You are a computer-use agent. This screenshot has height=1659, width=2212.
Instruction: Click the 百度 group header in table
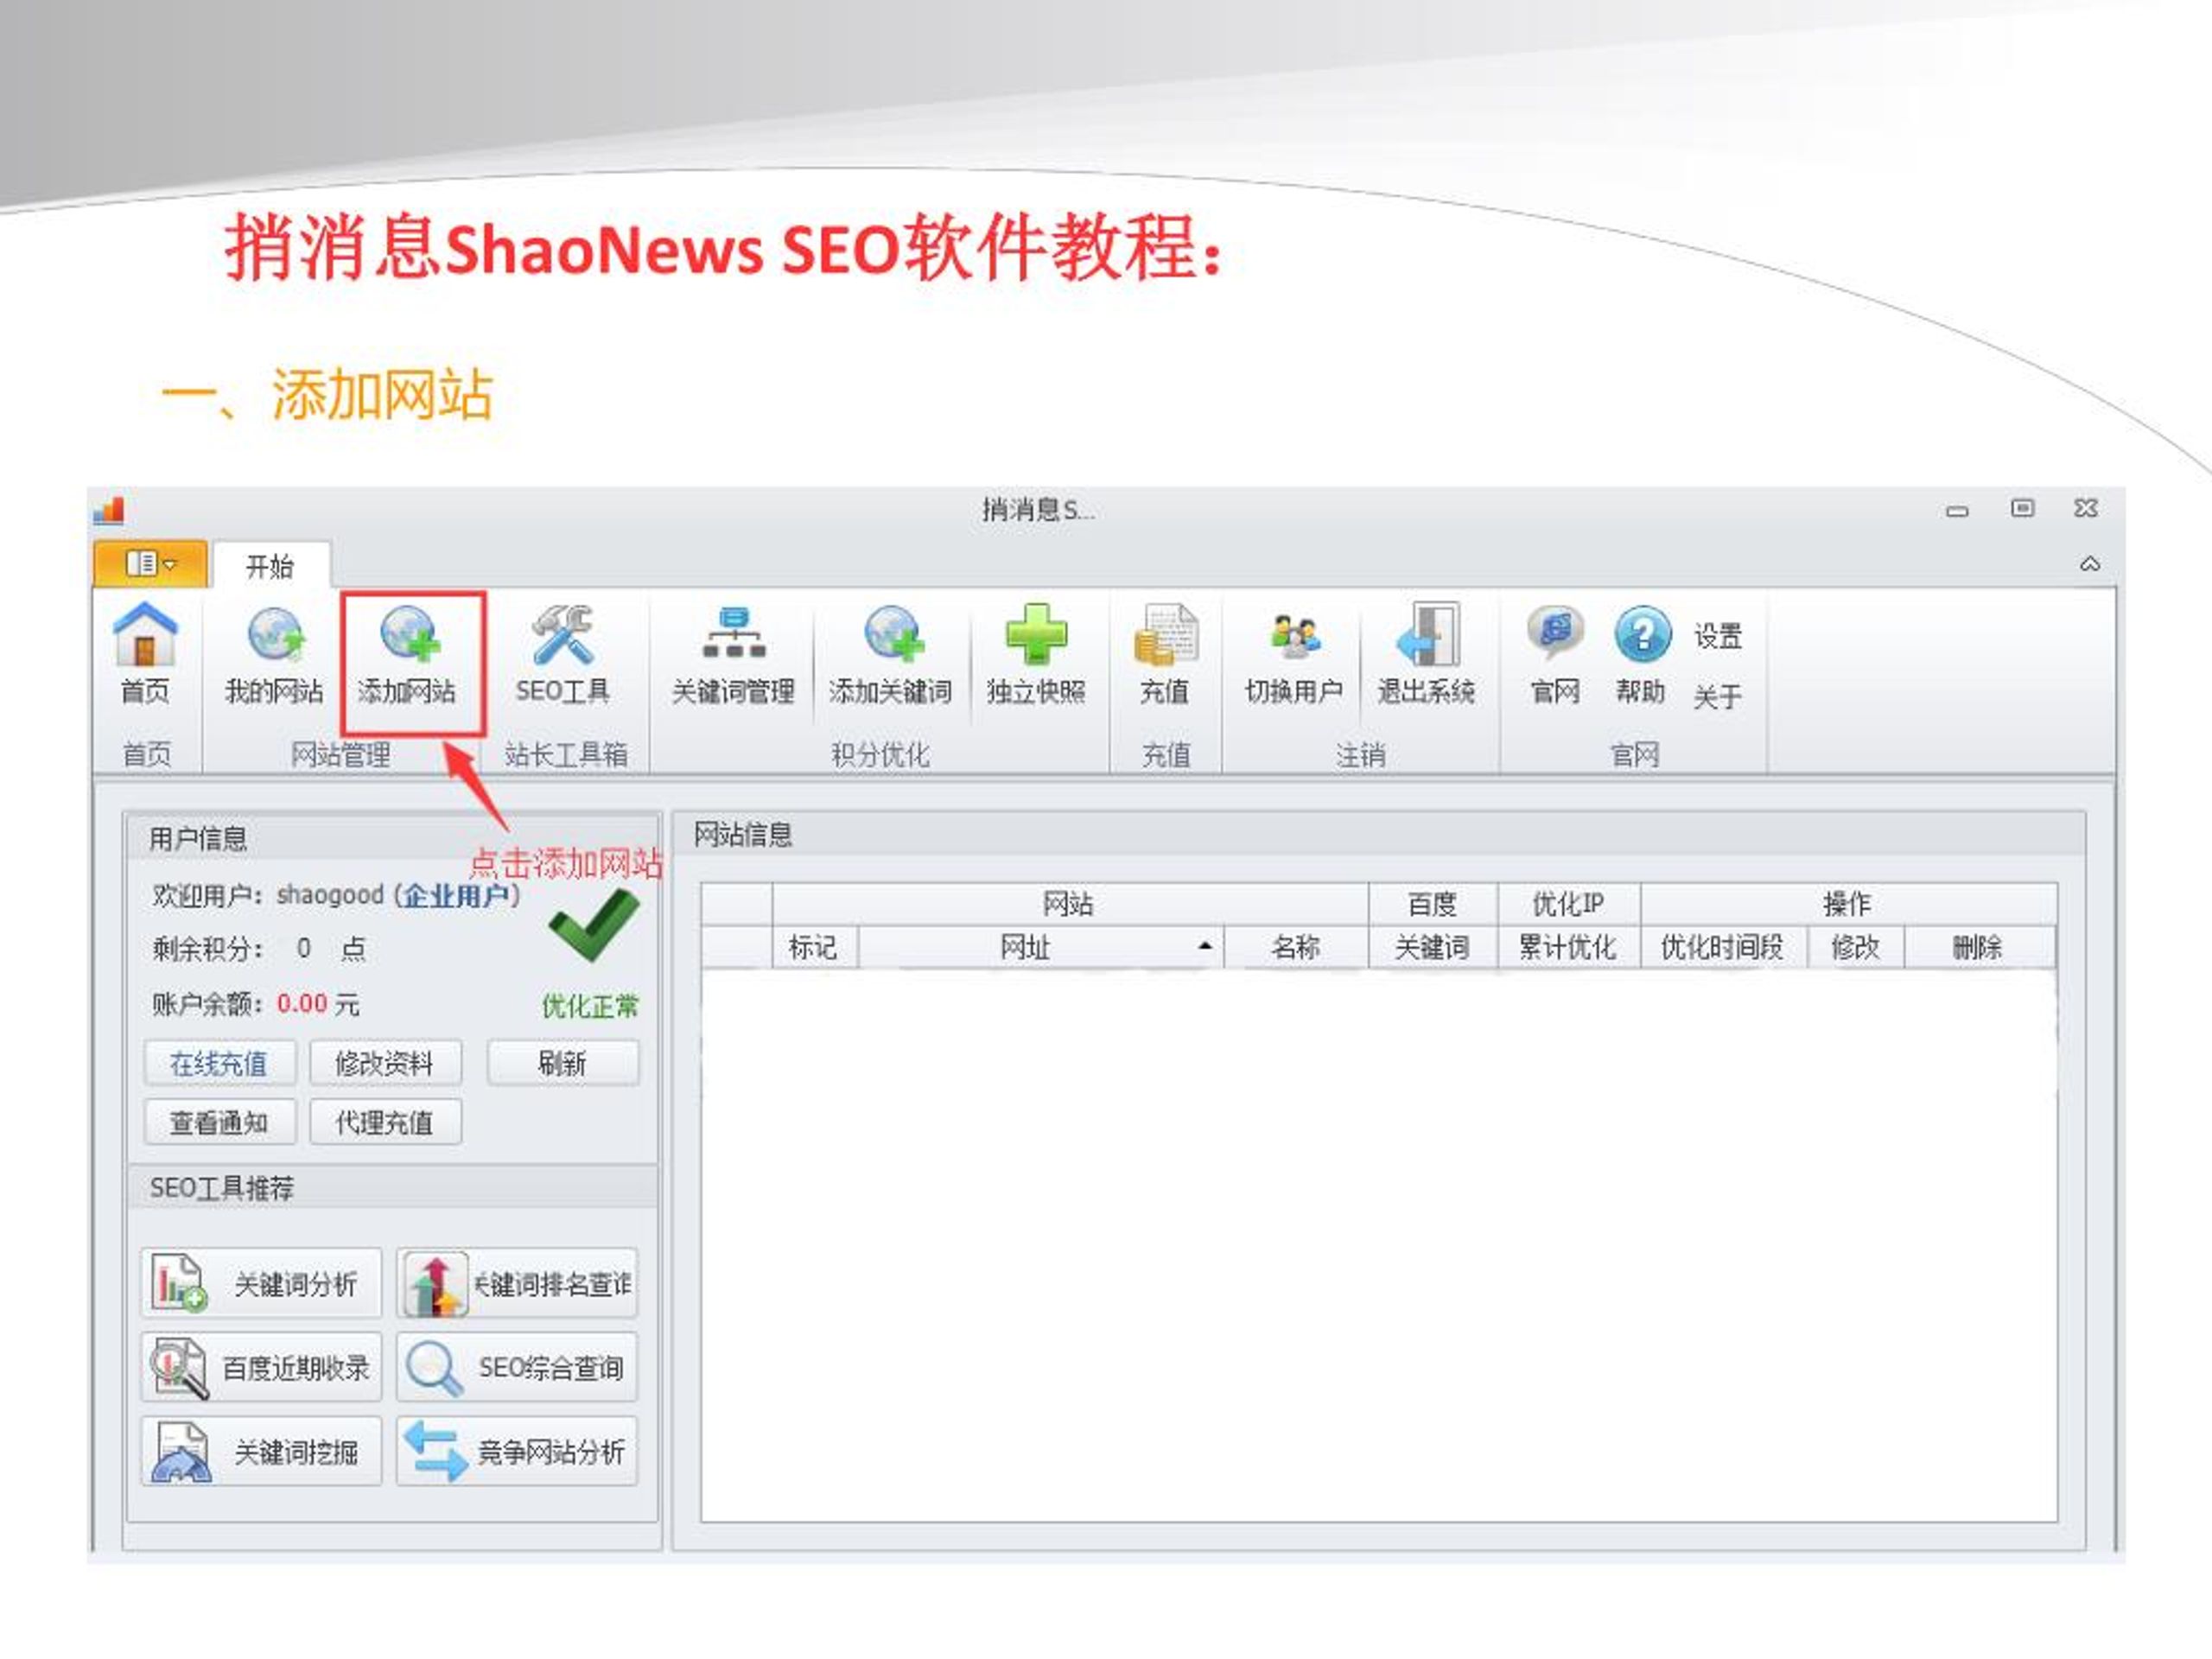point(1432,904)
